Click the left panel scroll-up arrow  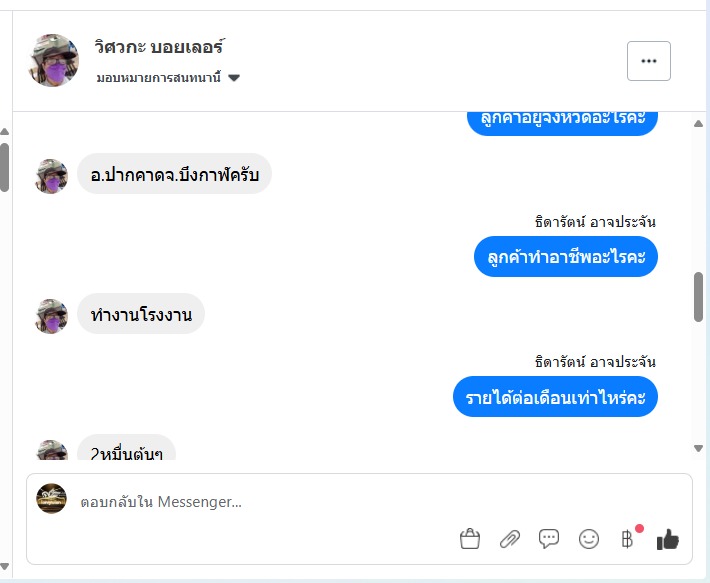coord(5,132)
